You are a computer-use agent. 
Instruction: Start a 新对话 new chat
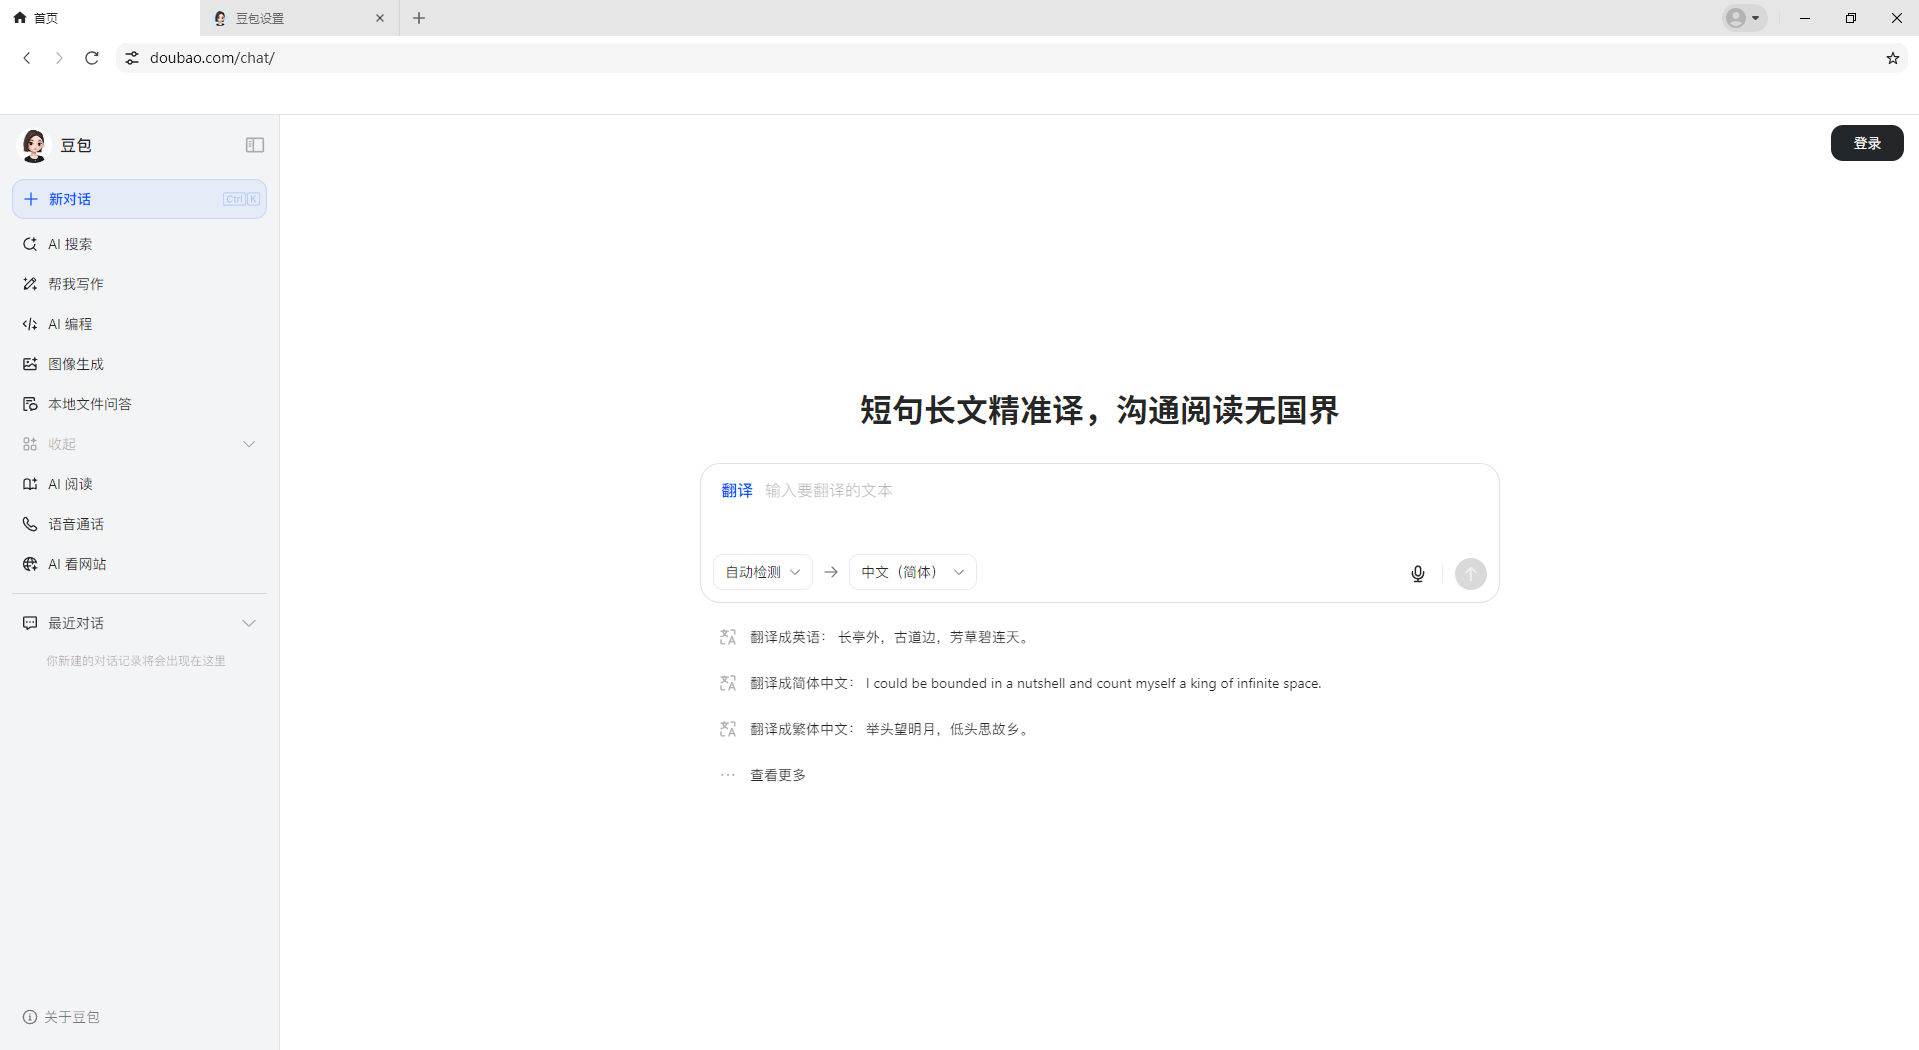(139, 199)
